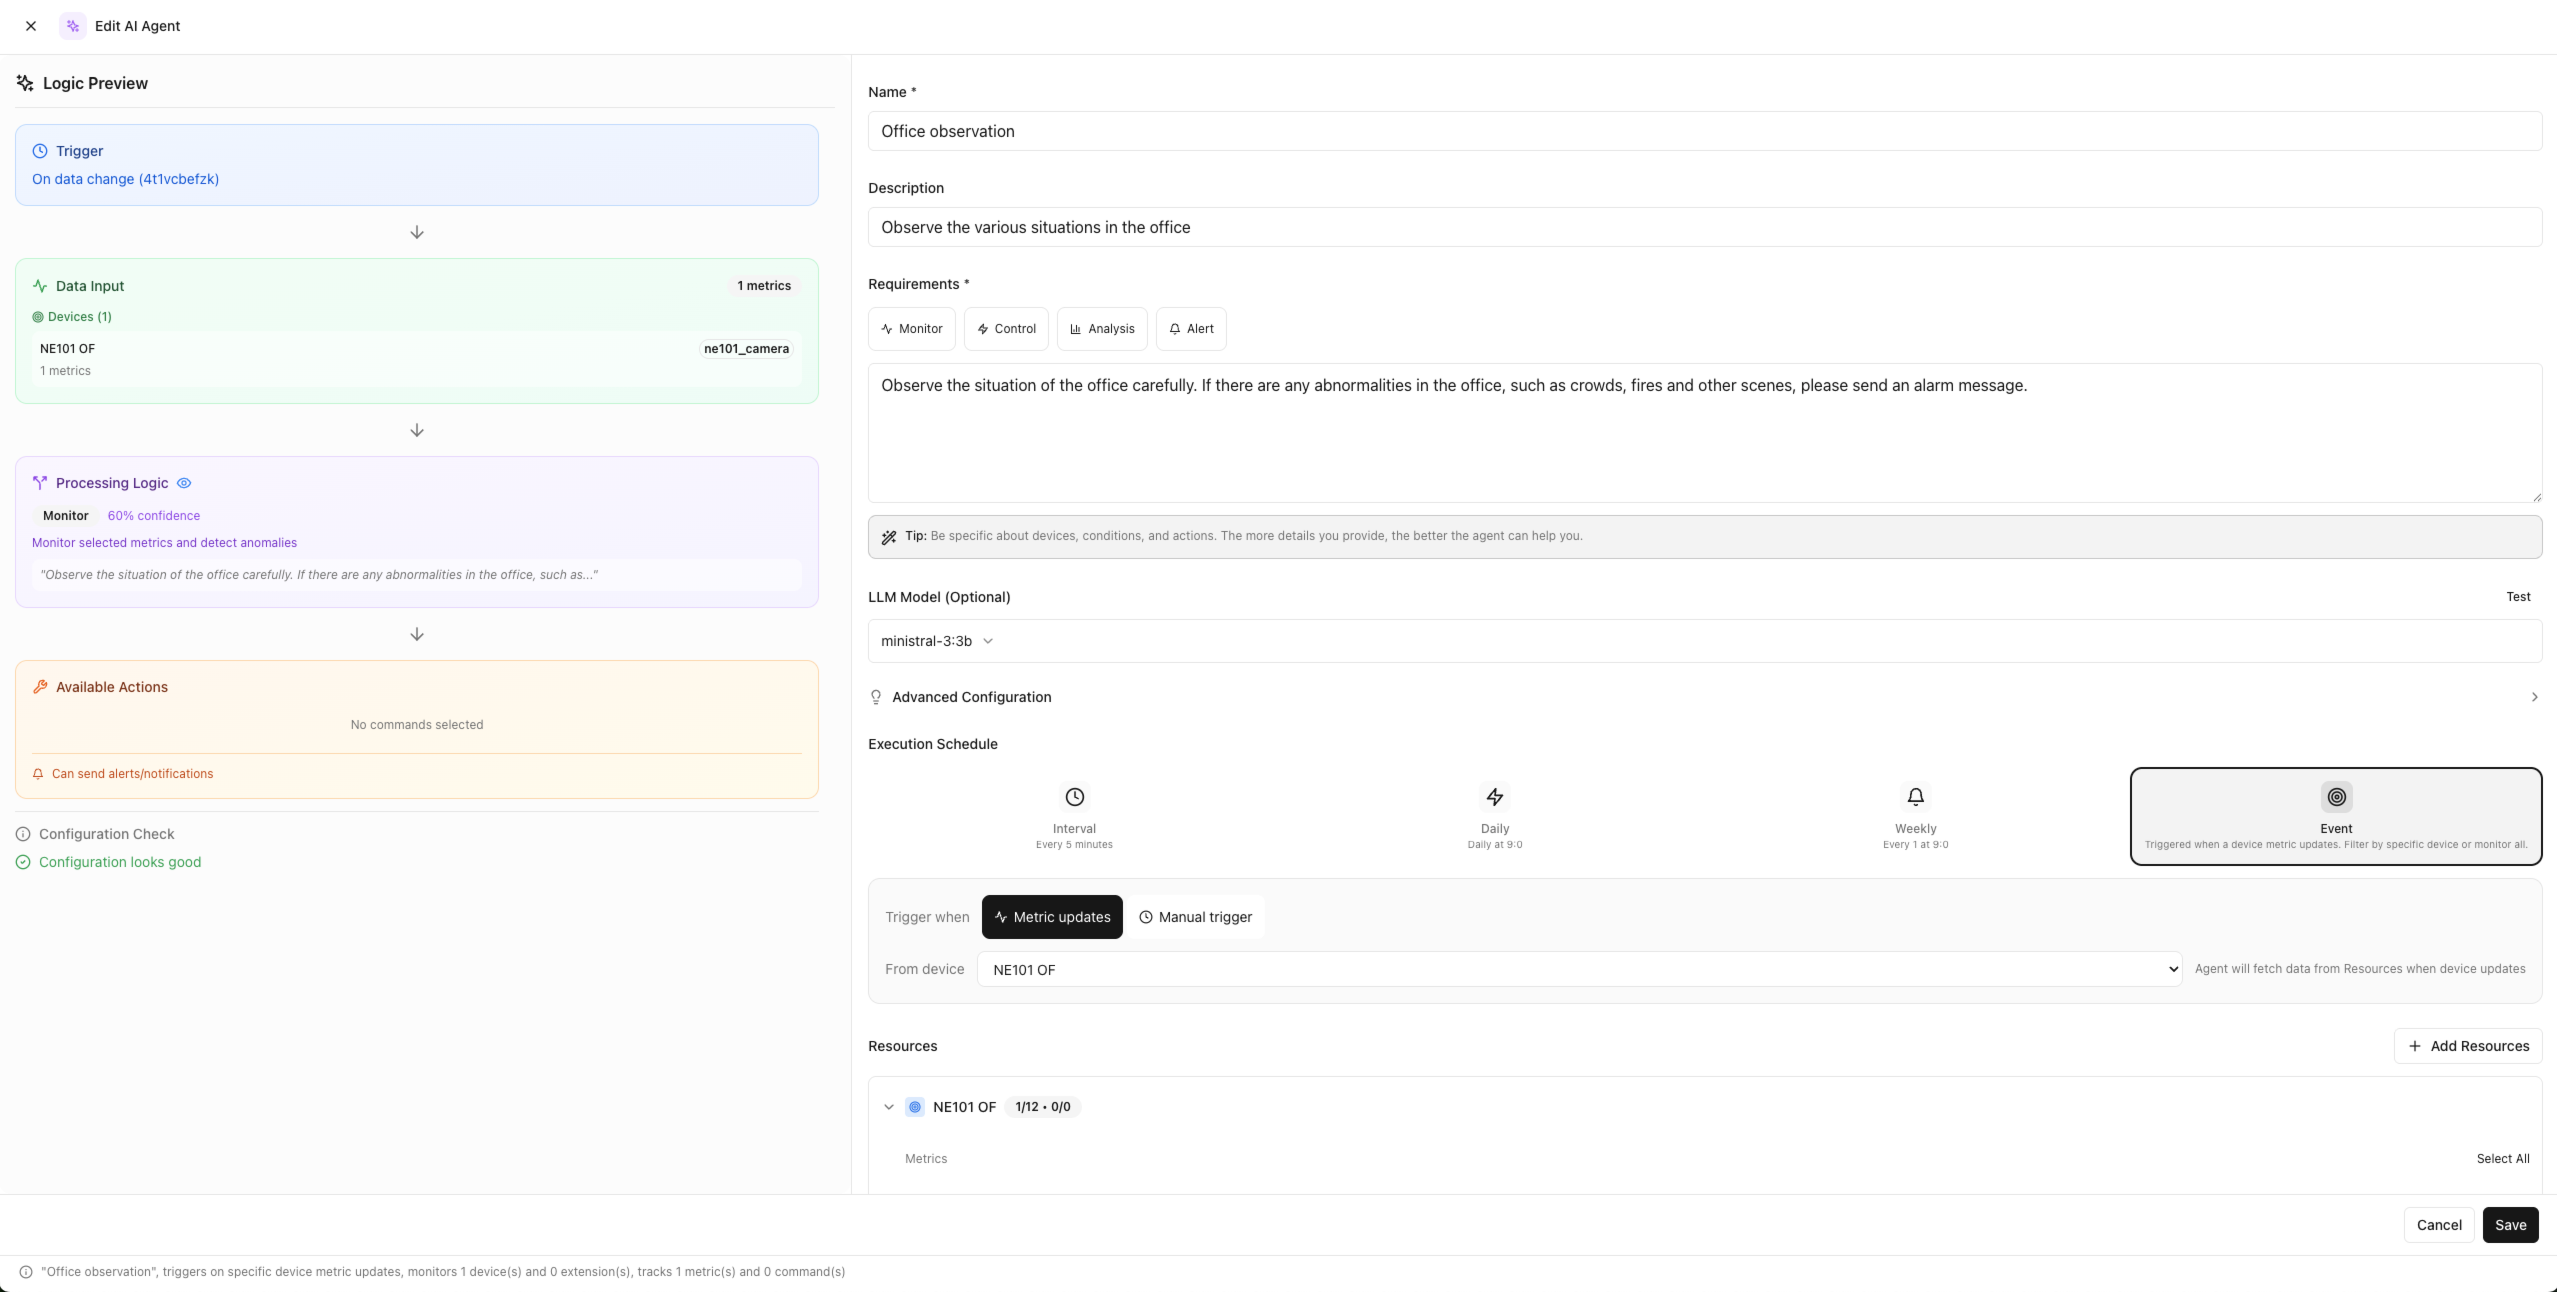Click the Save button

pos(2509,1224)
